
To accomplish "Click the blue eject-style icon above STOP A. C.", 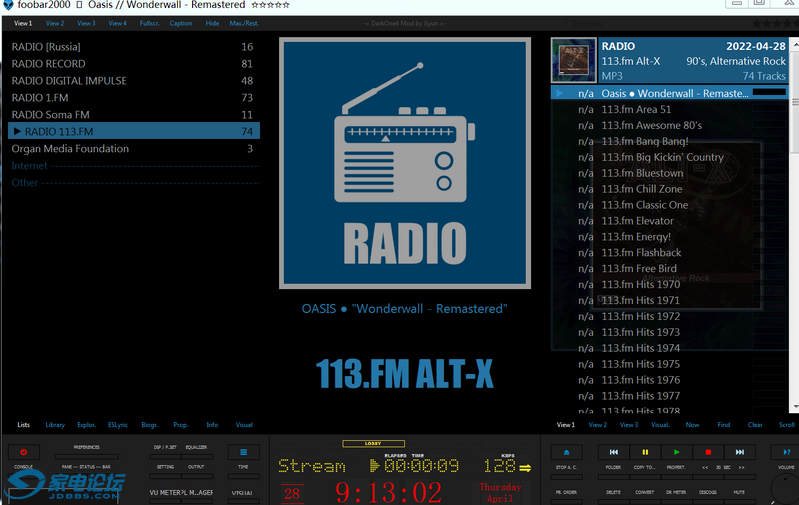I will coord(566,452).
